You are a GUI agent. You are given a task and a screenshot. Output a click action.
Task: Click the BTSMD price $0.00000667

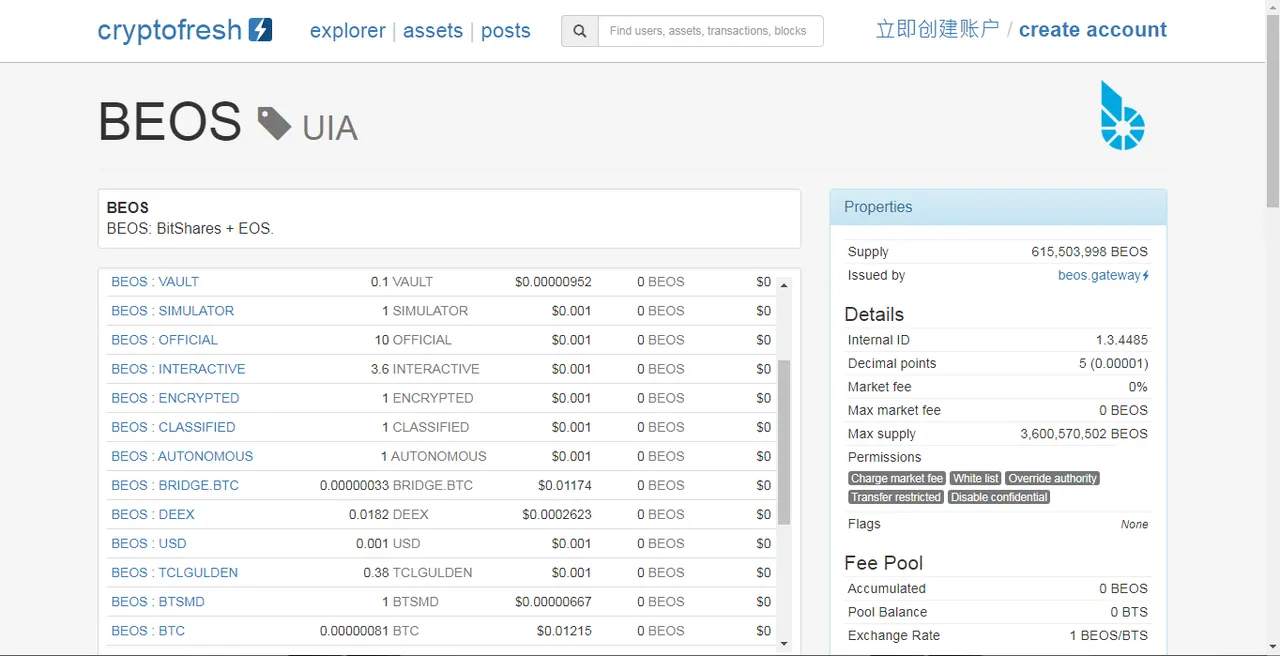pos(553,601)
